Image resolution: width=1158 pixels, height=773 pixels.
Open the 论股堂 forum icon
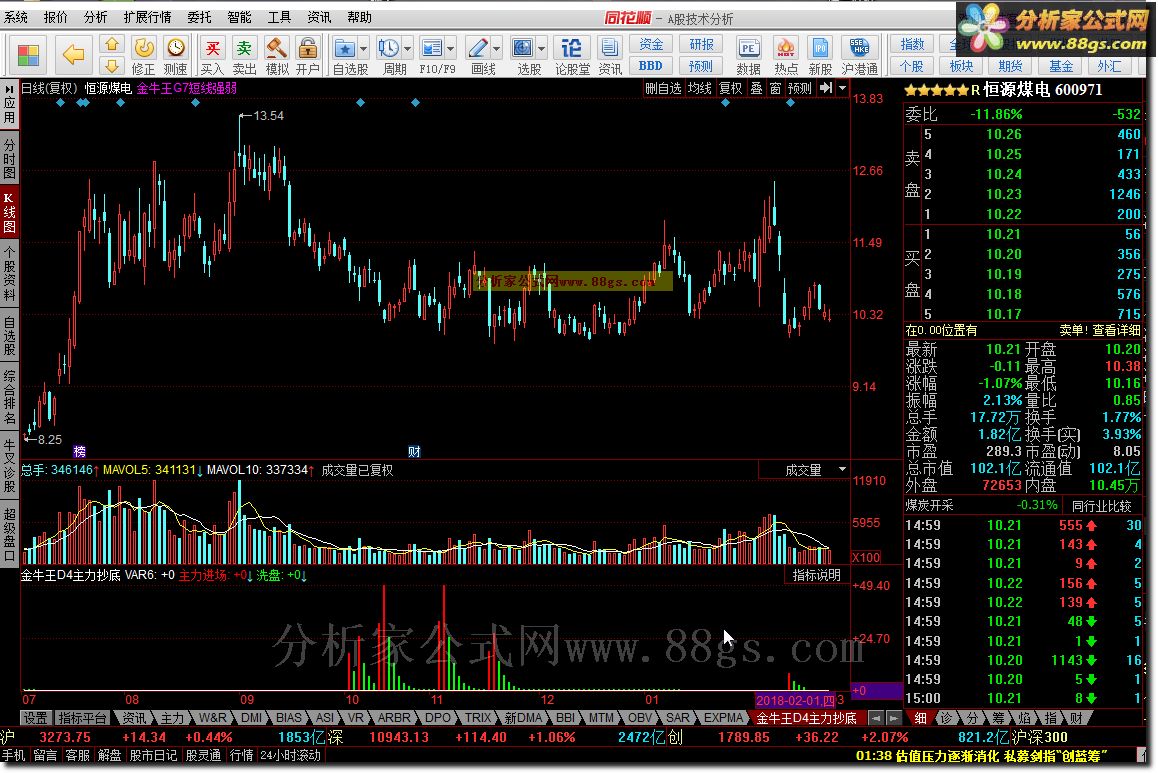coord(572,55)
